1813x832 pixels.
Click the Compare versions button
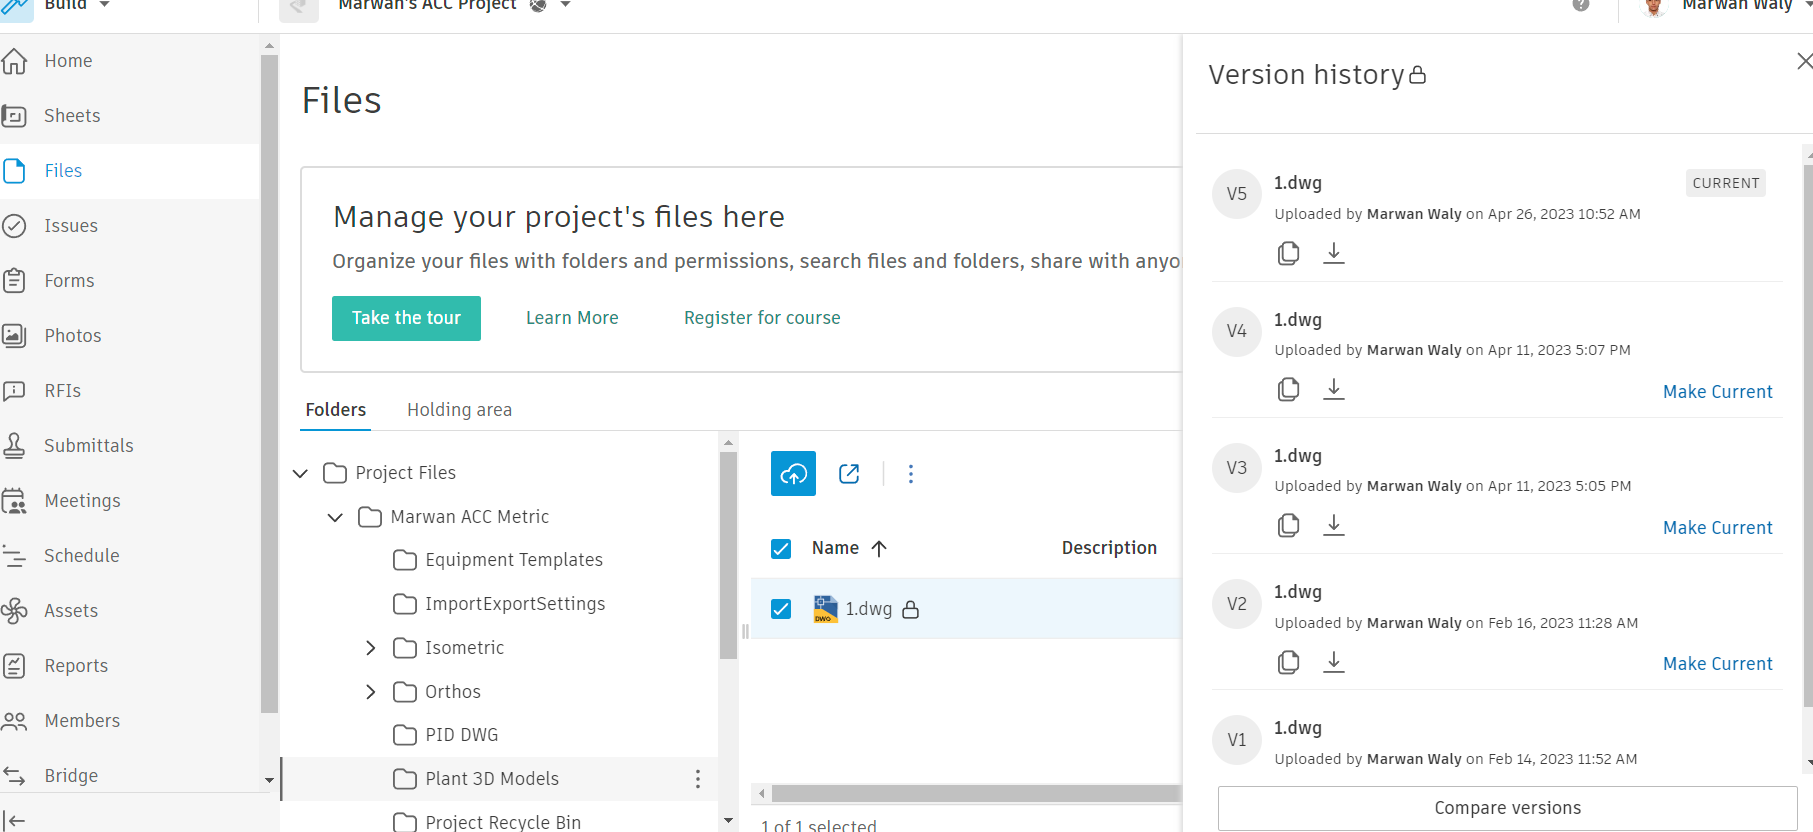click(x=1507, y=808)
